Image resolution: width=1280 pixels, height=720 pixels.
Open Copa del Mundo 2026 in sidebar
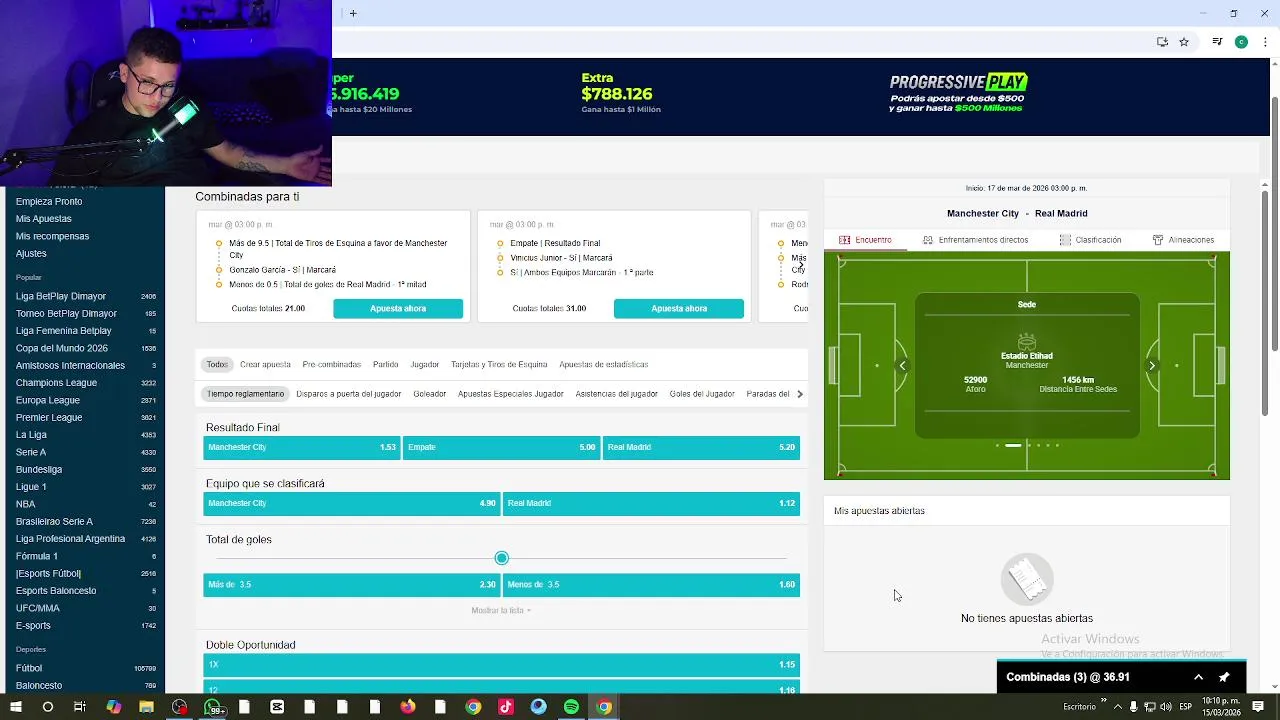pyautogui.click(x=61, y=348)
